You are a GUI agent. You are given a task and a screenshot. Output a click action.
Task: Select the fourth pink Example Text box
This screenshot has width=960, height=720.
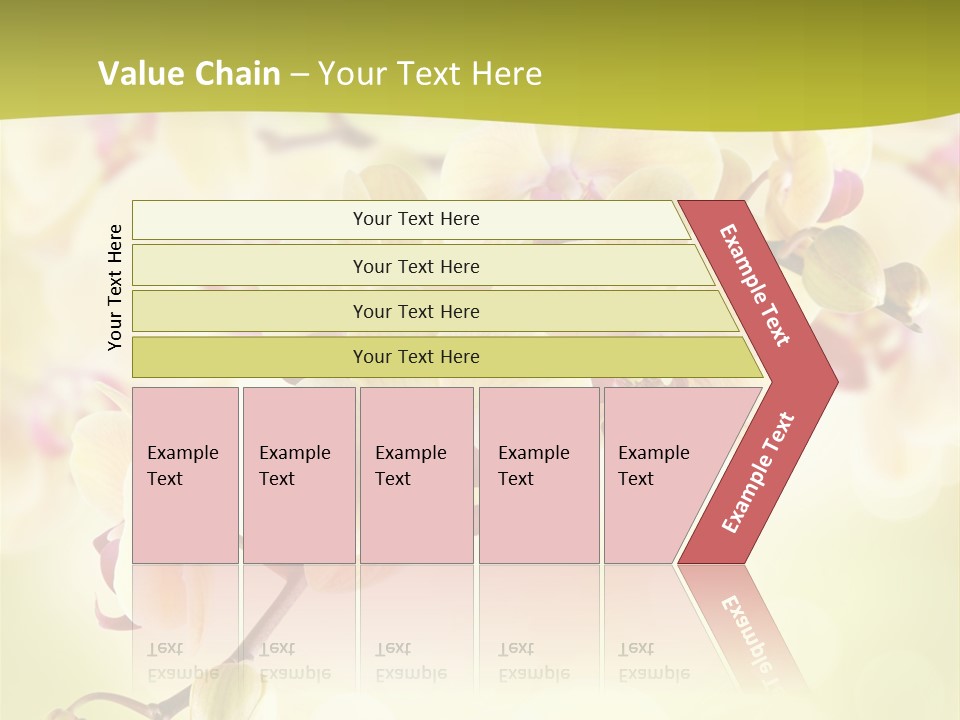click(x=538, y=474)
